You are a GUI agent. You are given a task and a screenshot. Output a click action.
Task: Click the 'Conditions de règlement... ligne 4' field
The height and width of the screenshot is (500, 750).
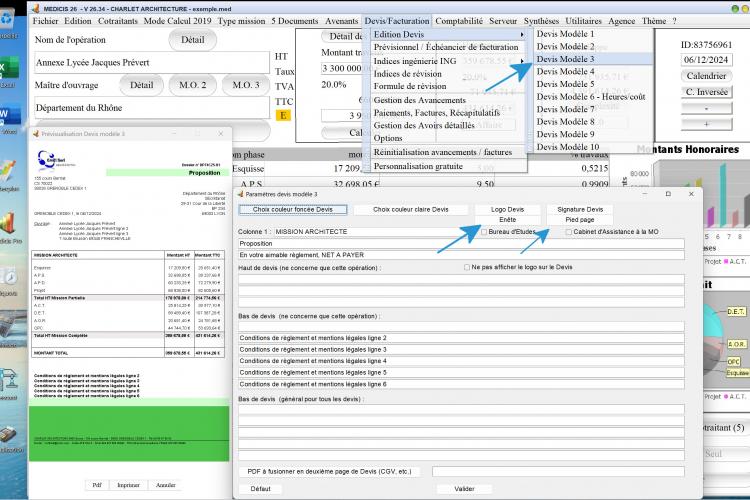click(461, 361)
